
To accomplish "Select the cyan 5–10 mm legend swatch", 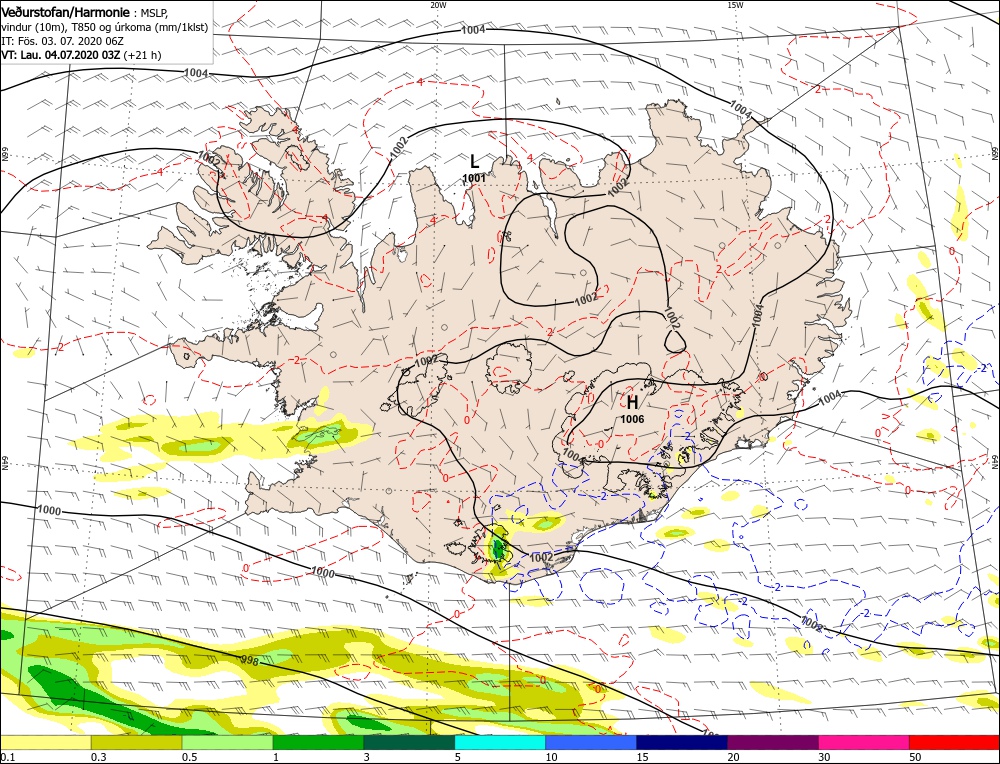I will (500, 742).
